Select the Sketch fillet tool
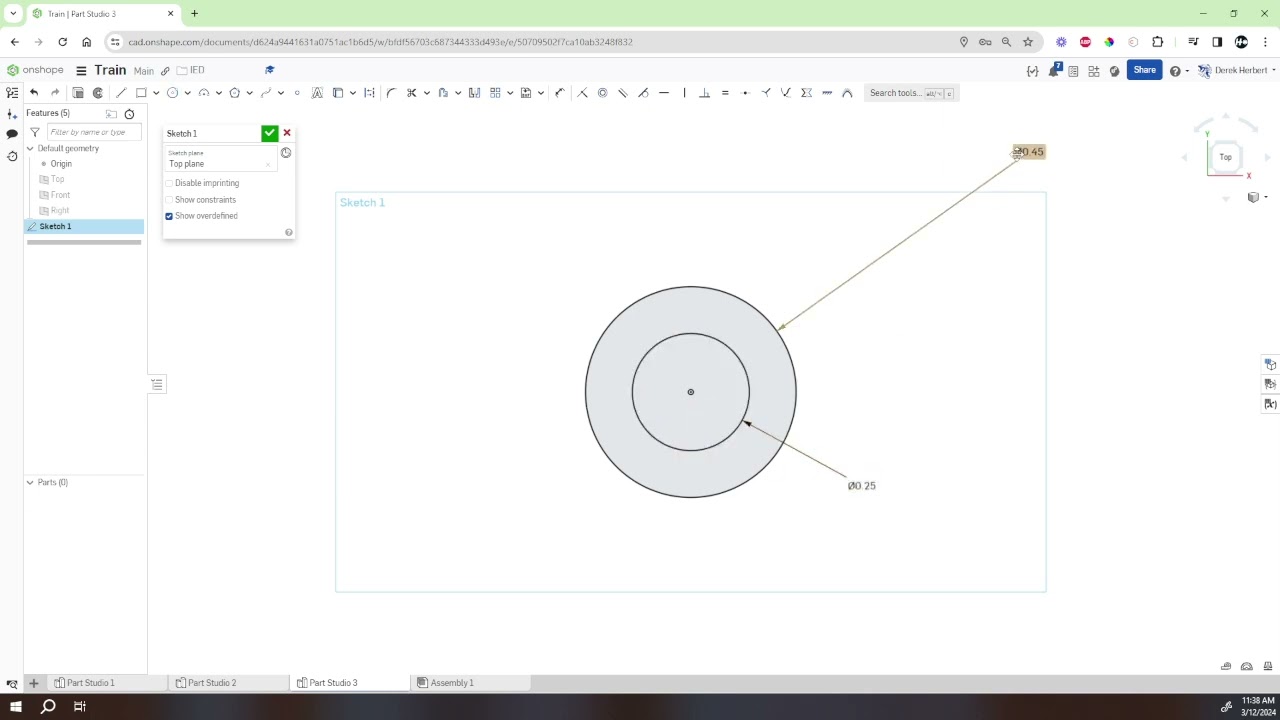The height and width of the screenshot is (720, 1280). [x=390, y=93]
